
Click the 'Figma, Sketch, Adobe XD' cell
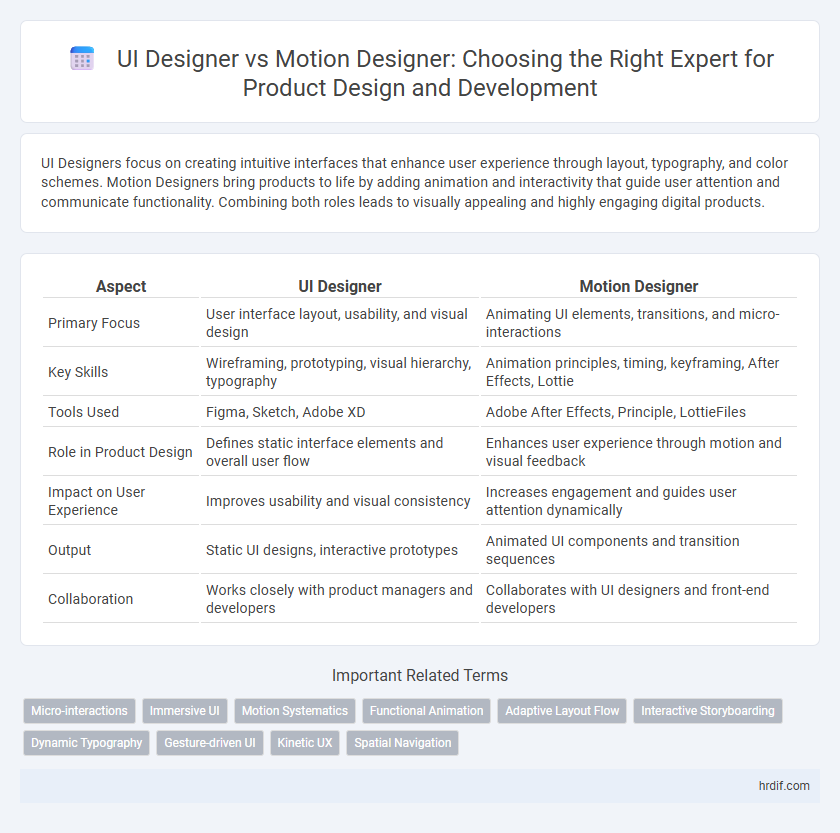(340, 412)
